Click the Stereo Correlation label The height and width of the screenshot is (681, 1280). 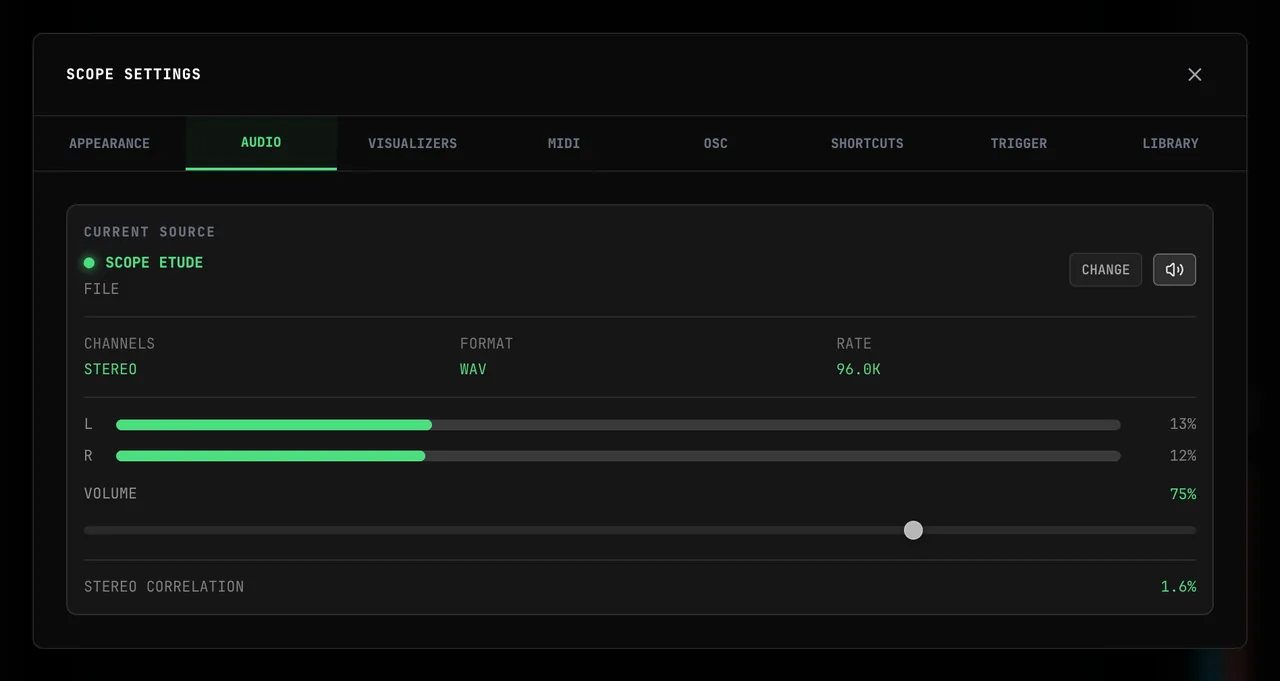(x=164, y=586)
